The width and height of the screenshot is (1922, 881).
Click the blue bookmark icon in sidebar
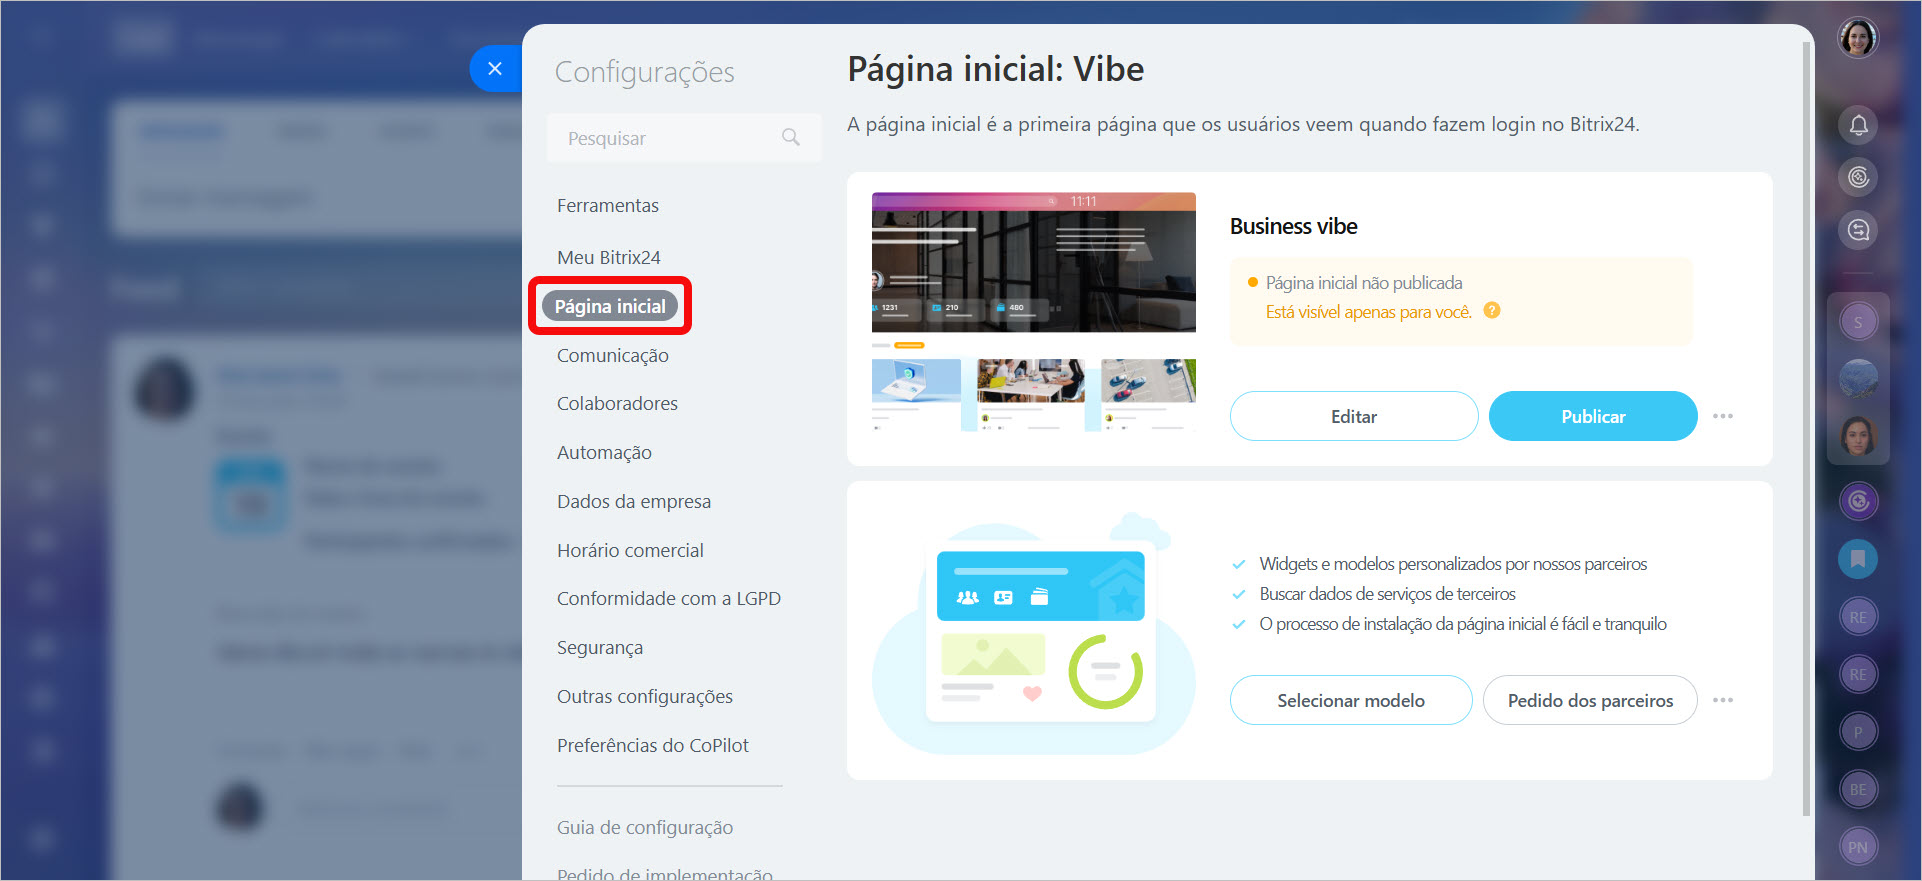point(1858,559)
